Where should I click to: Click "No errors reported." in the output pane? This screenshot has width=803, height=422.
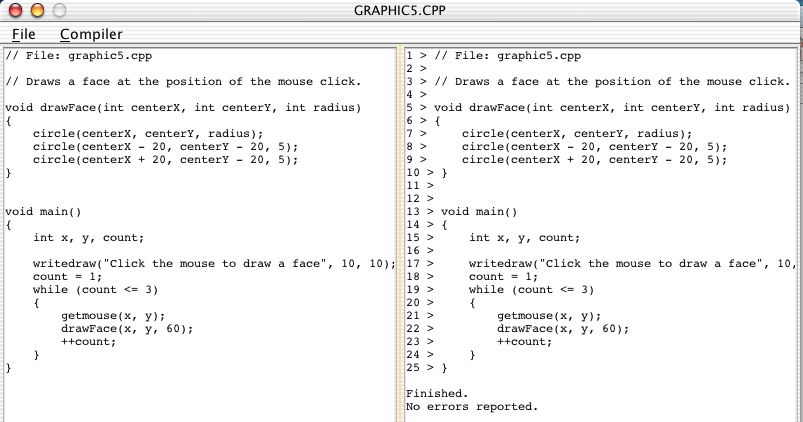click(471, 407)
